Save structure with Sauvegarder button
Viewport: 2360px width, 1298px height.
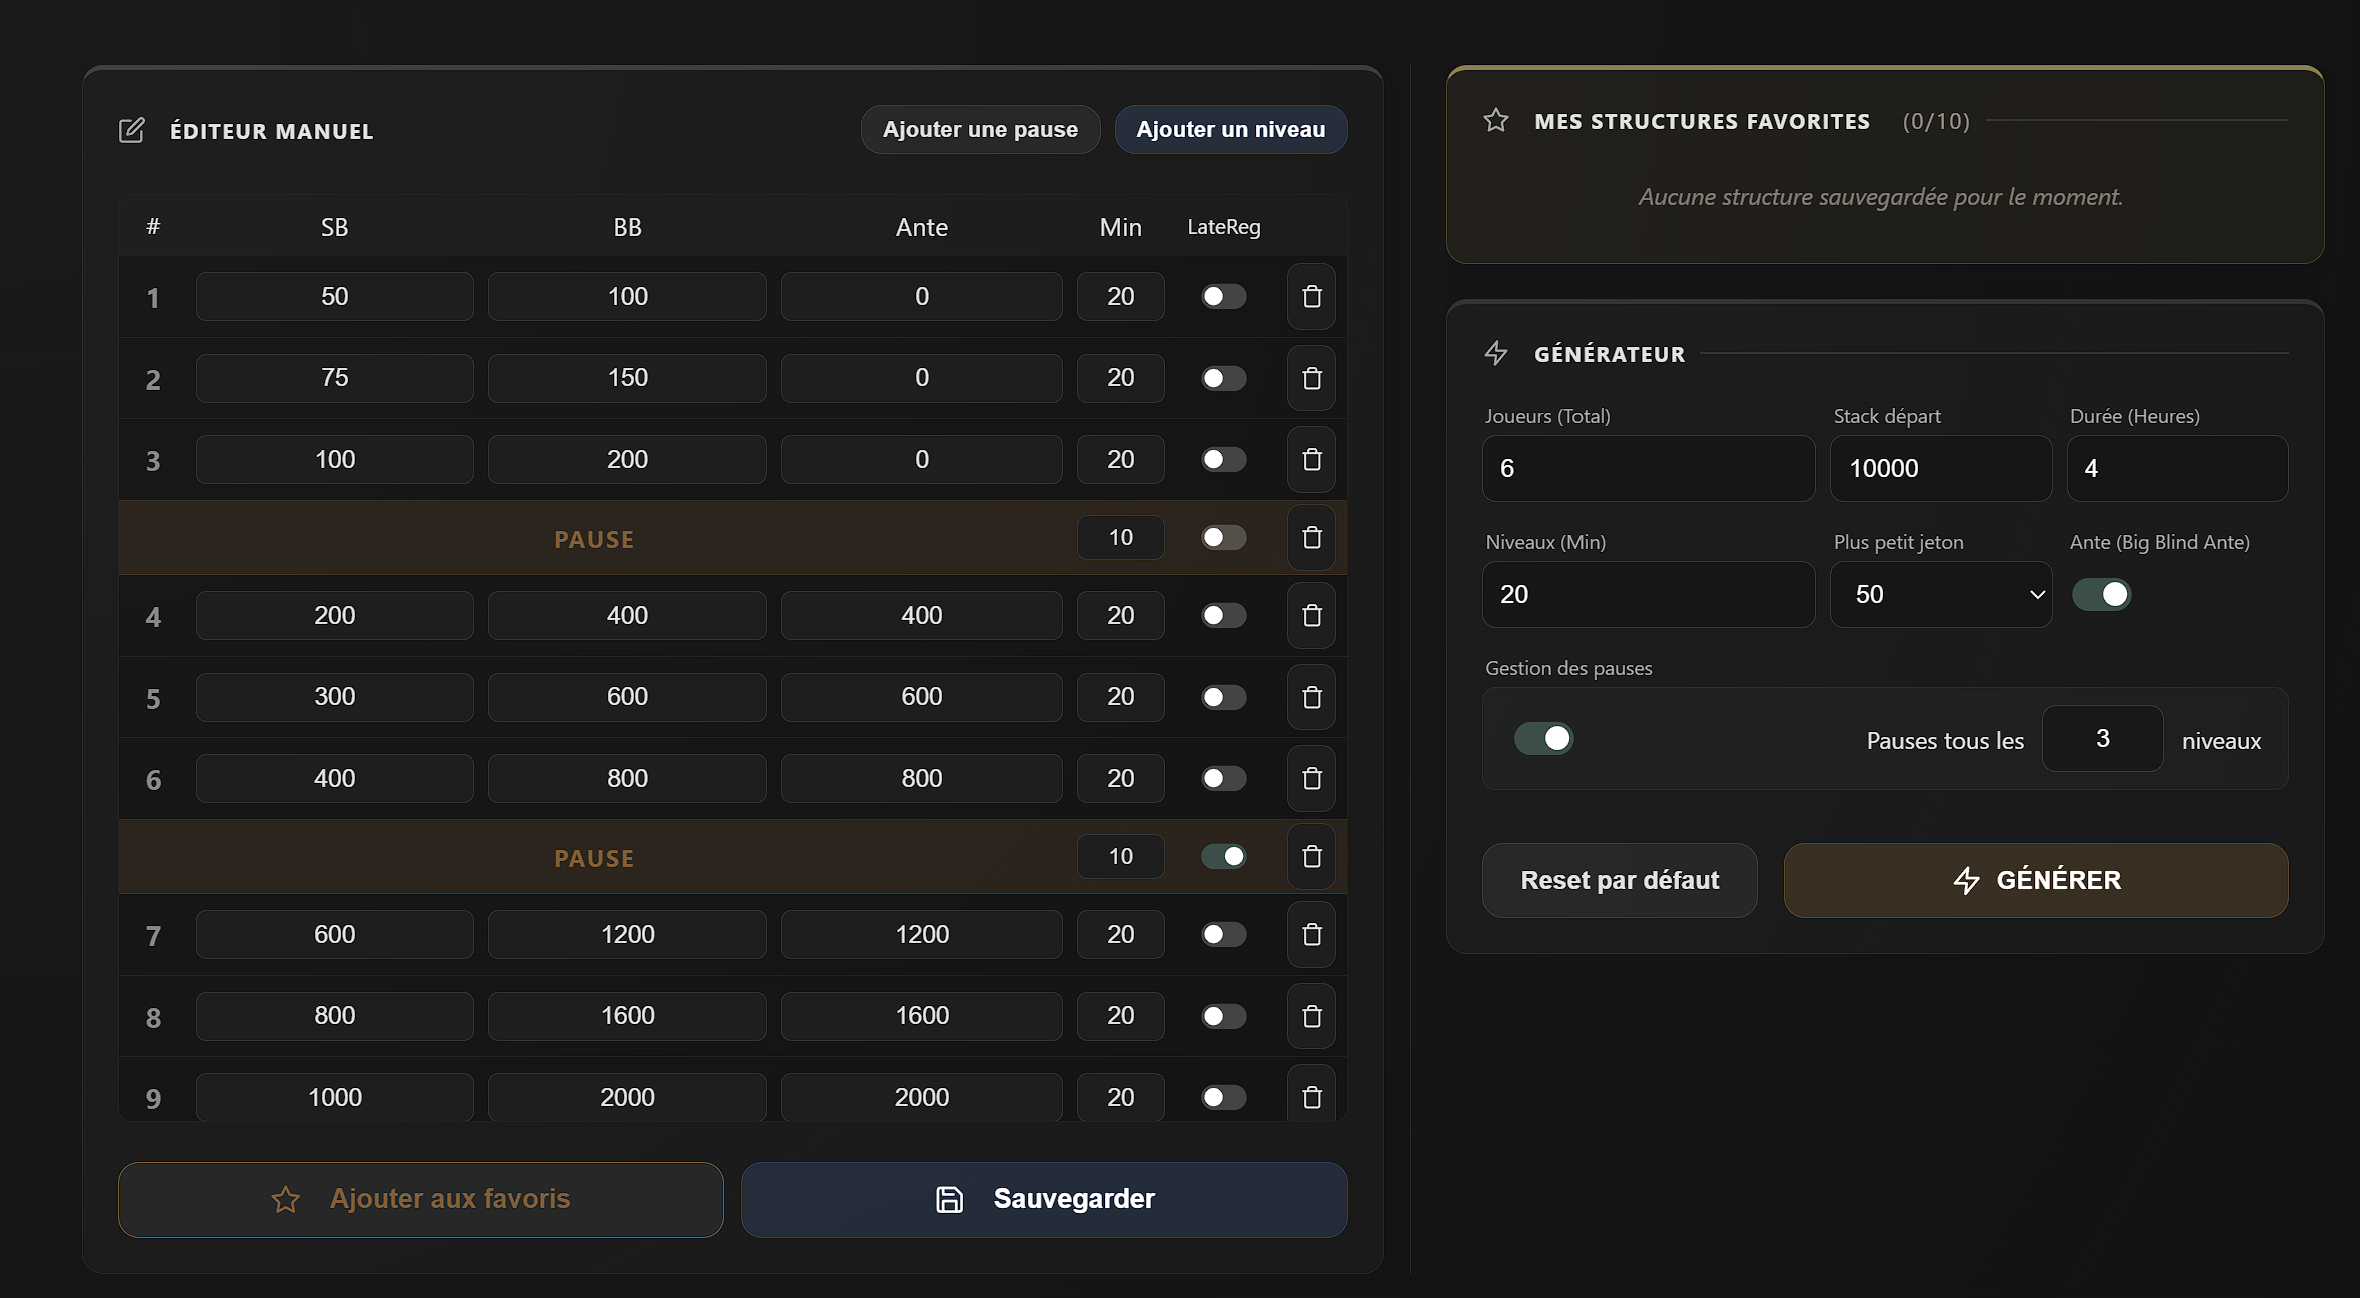point(1044,1199)
